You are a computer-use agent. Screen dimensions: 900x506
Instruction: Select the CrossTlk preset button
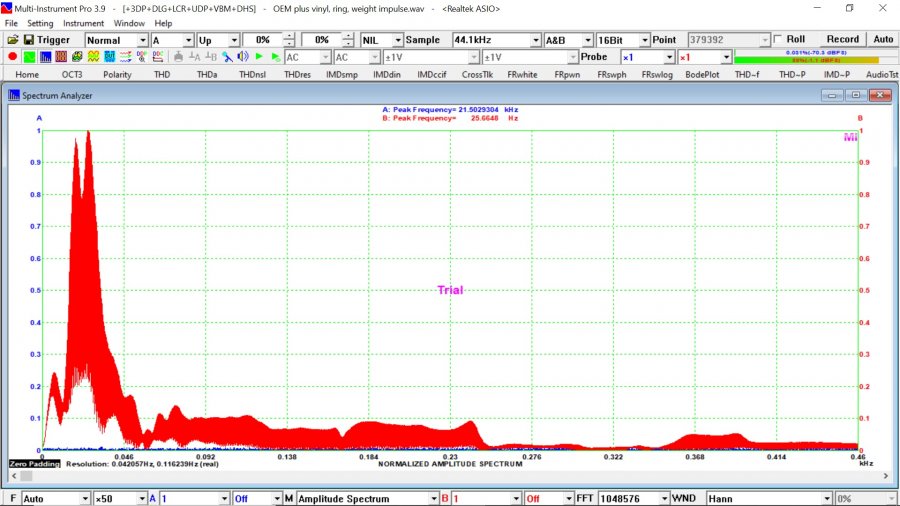click(477, 74)
